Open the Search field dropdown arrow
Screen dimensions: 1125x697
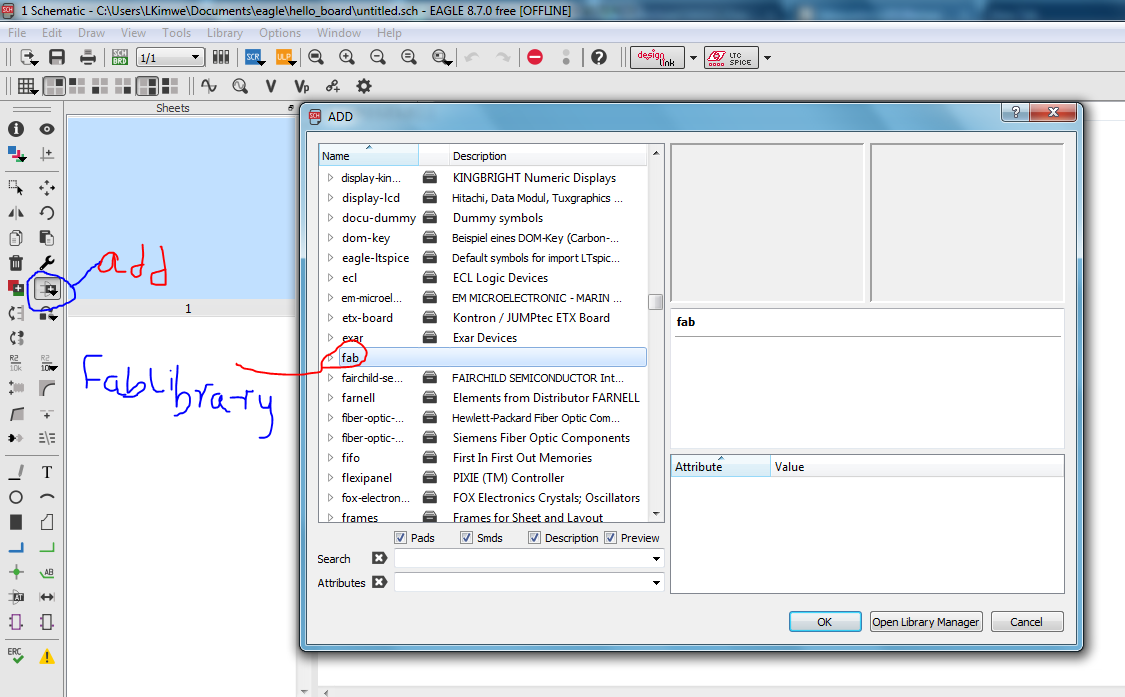pos(656,559)
